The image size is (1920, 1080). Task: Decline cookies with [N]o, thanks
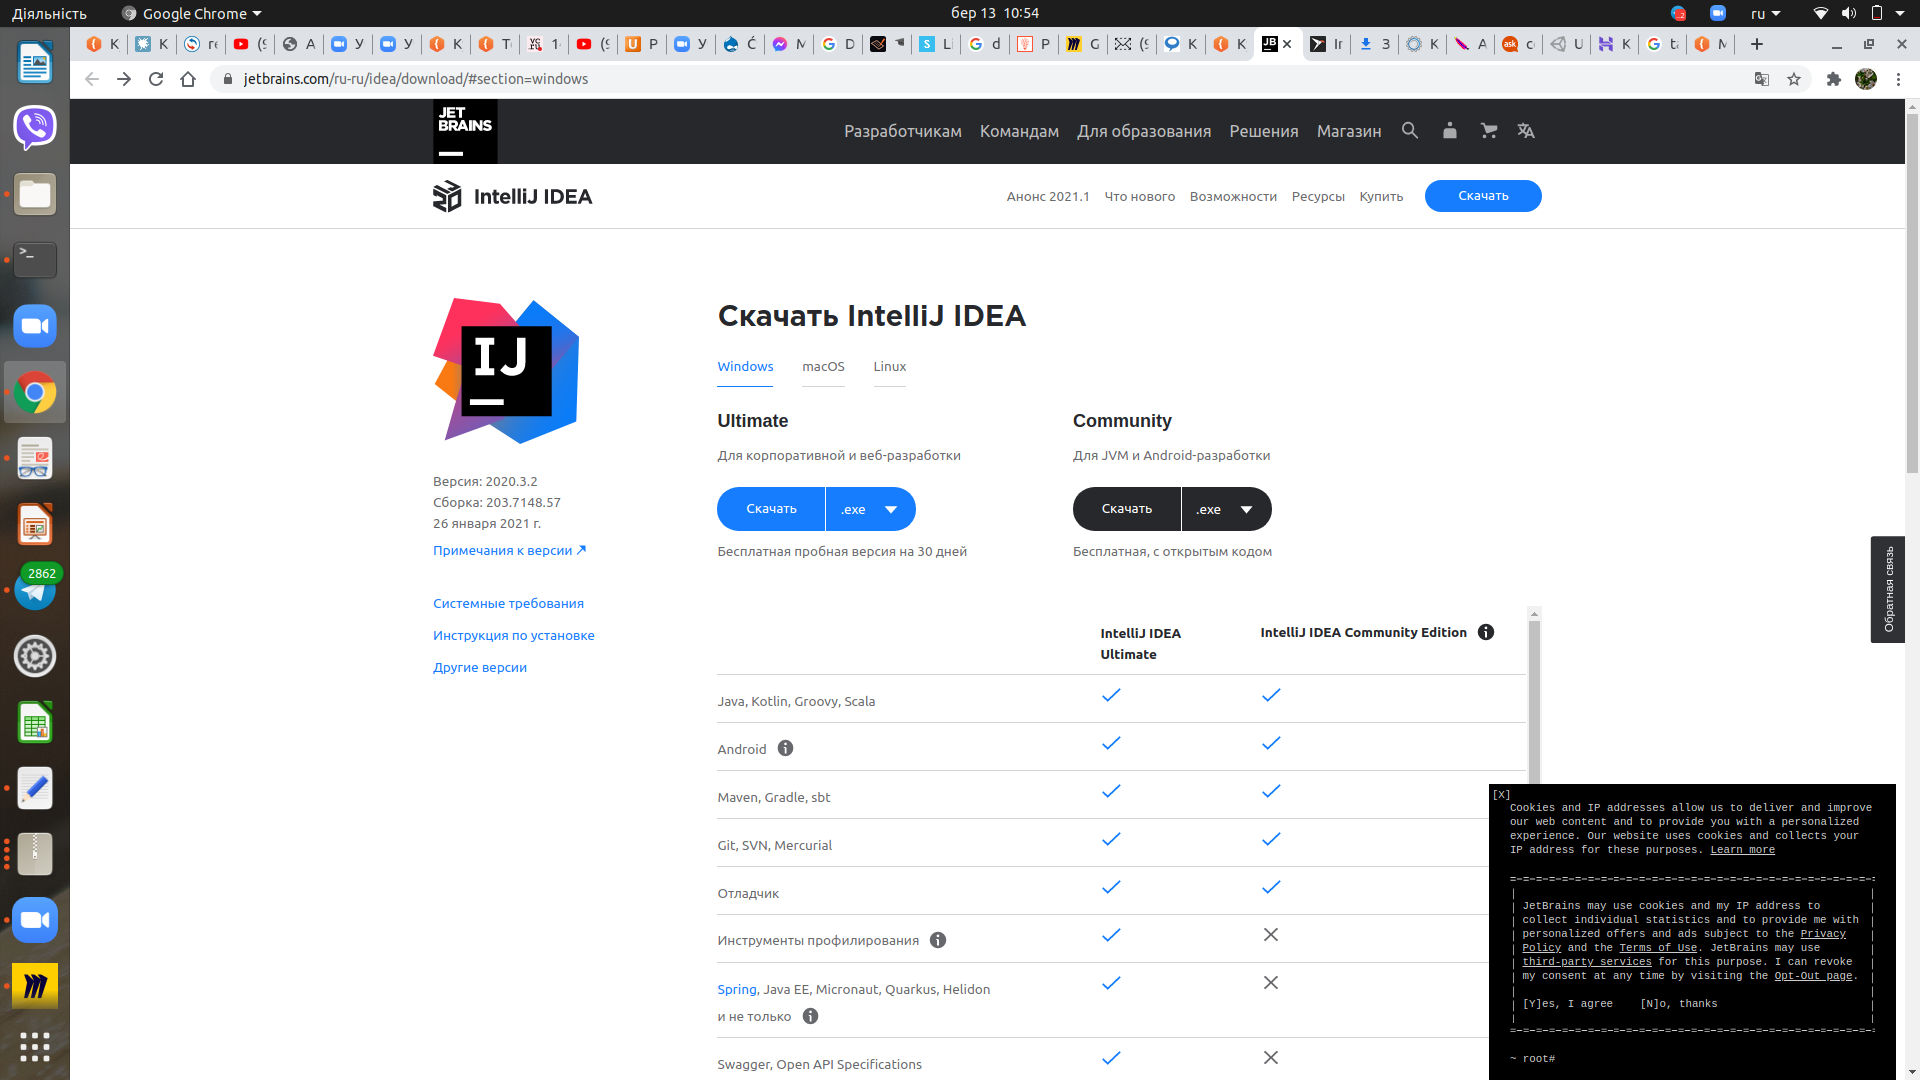1679,1004
